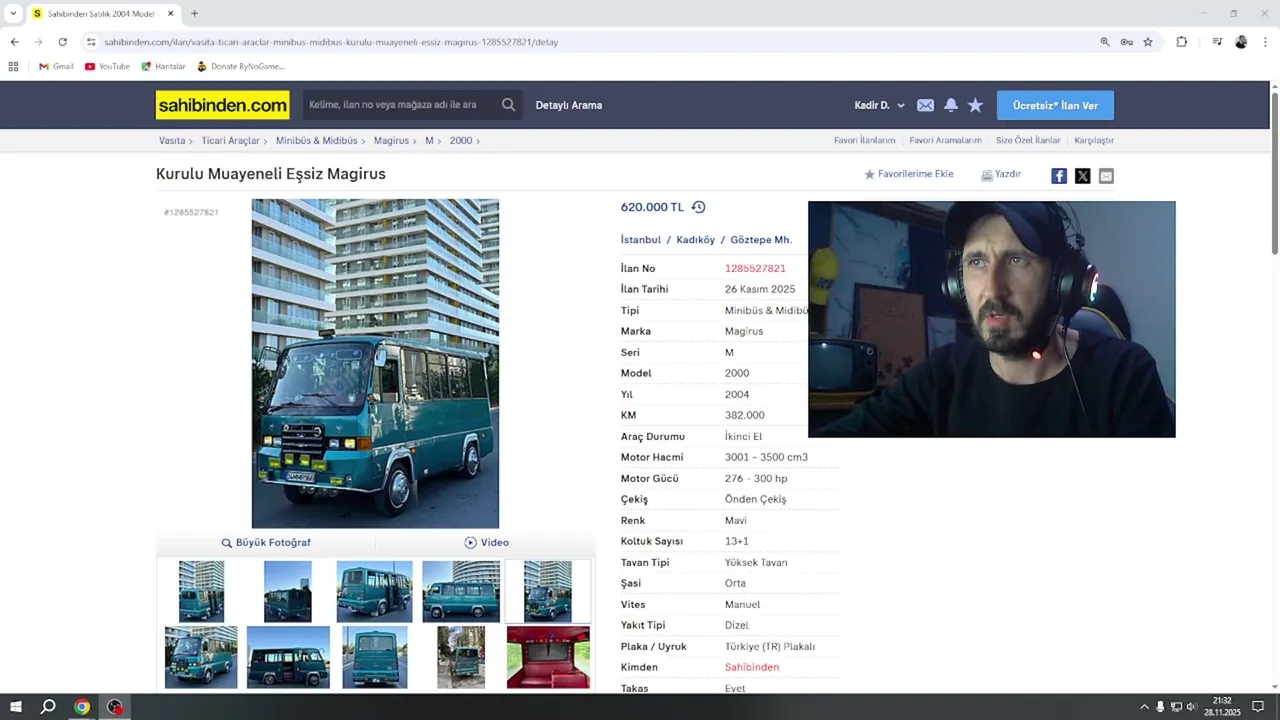The width and height of the screenshot is (1280, 720).
Task: Open Favori Aramalarım link
Action: 945,141
